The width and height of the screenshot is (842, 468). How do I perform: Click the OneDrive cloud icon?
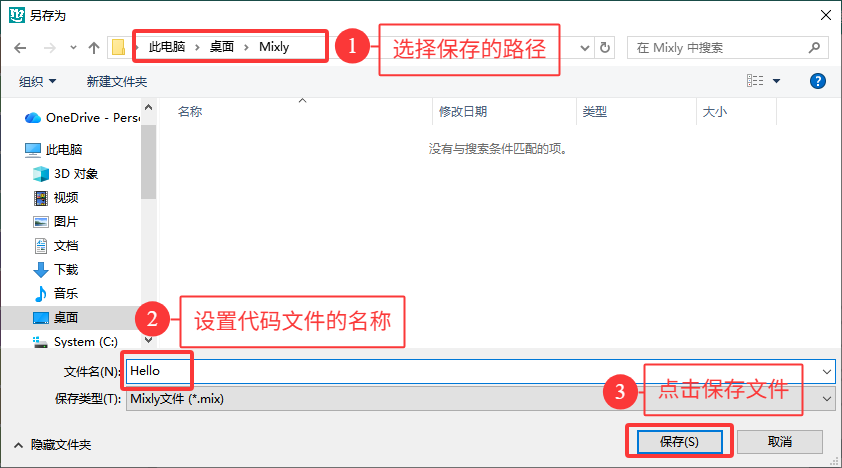tap(33, 118)
